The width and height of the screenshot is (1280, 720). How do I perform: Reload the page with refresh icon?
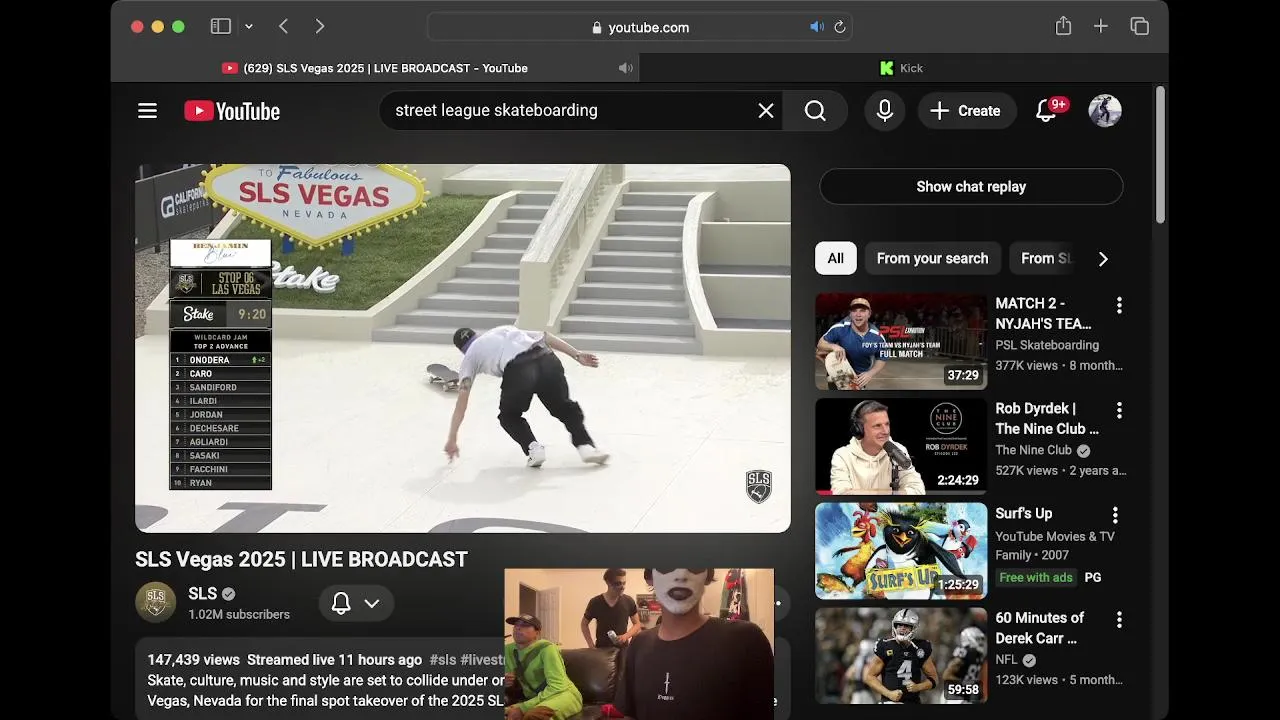pyautogui.click(x=840, y=27)
